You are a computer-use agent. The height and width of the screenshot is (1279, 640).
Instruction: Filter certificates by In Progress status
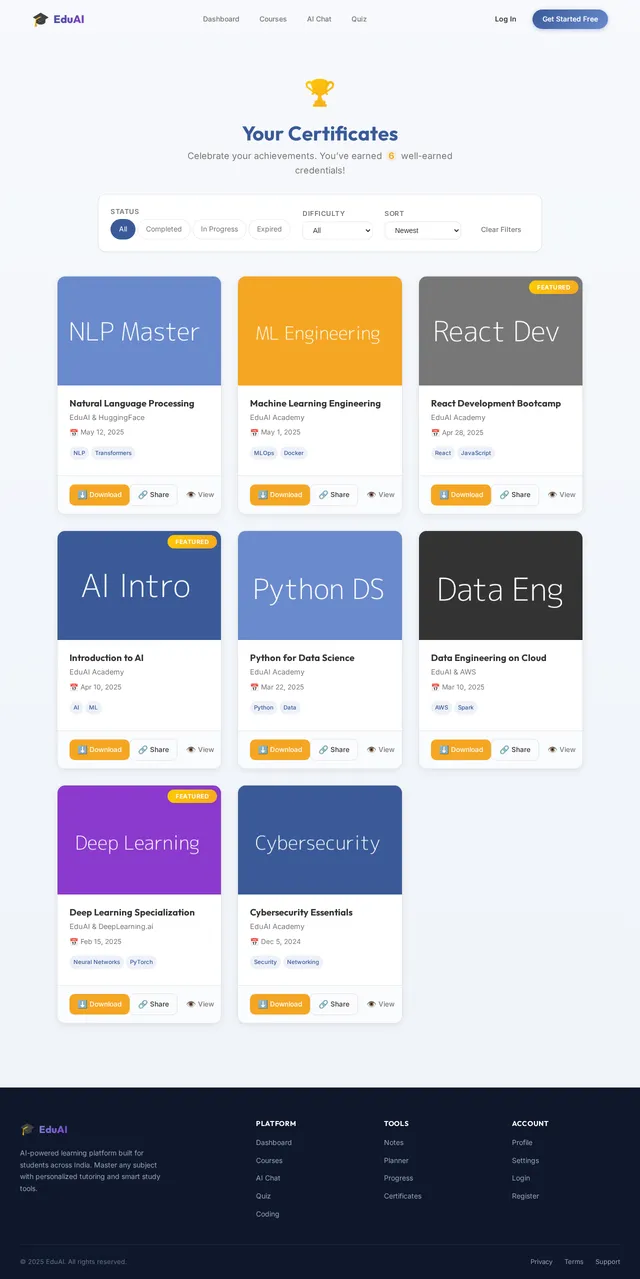(219, 229)
